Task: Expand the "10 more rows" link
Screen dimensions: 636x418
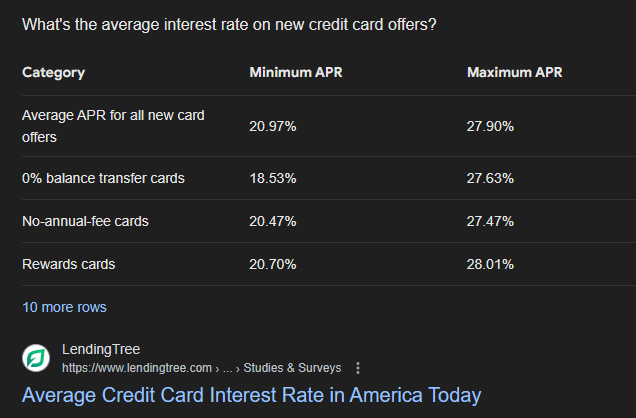Action: pyautogui.click(x=64, y=307)
